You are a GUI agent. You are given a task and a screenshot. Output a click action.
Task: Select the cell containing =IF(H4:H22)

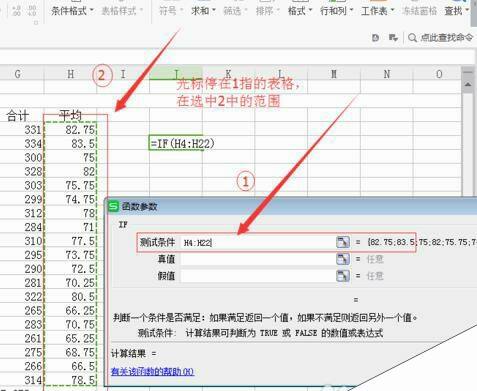pyautogui.click(x=176, y=144)
